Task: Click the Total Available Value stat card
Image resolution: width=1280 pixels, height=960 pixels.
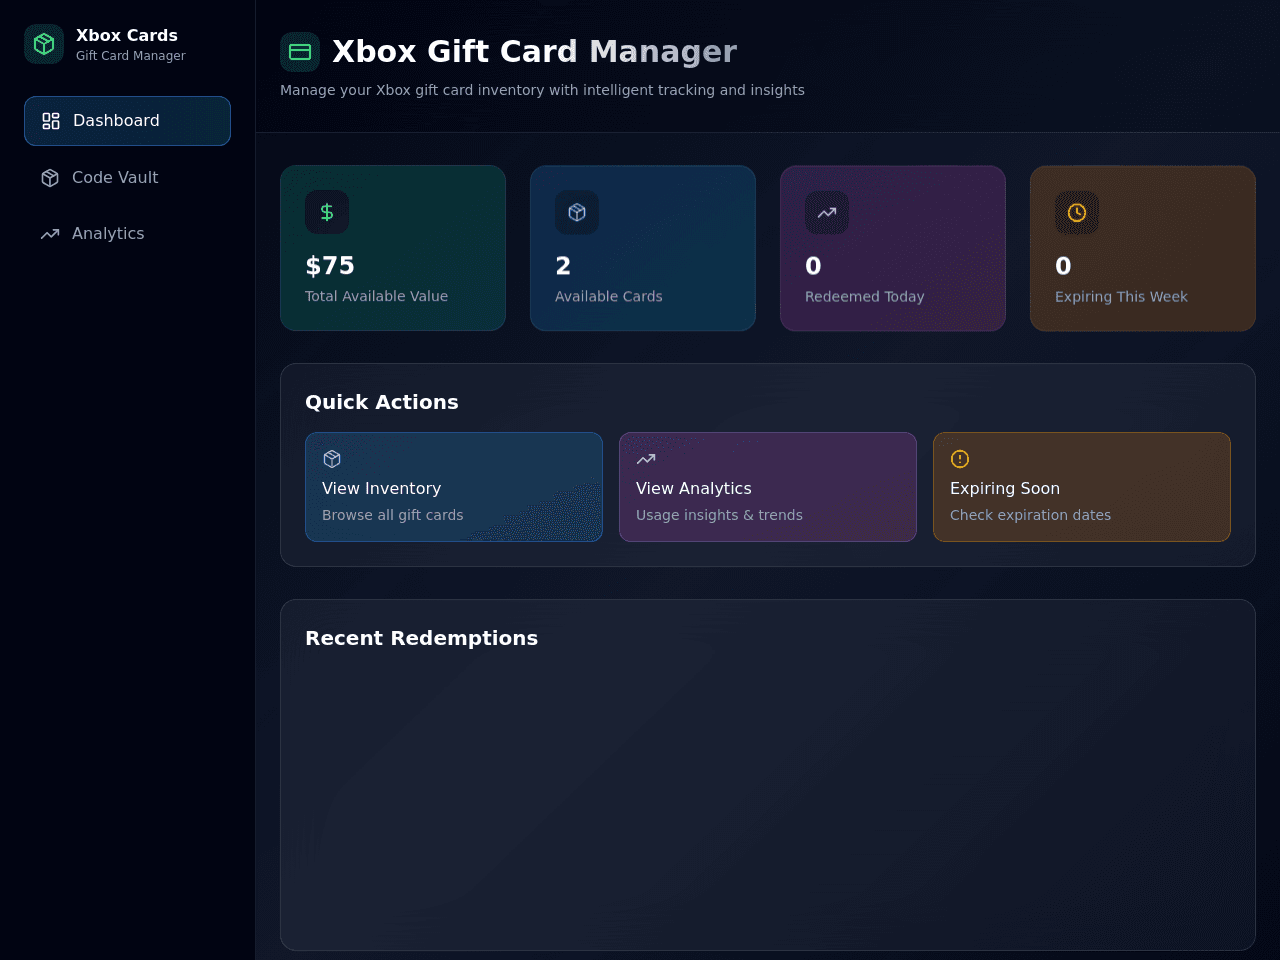Action: point(393,248)
